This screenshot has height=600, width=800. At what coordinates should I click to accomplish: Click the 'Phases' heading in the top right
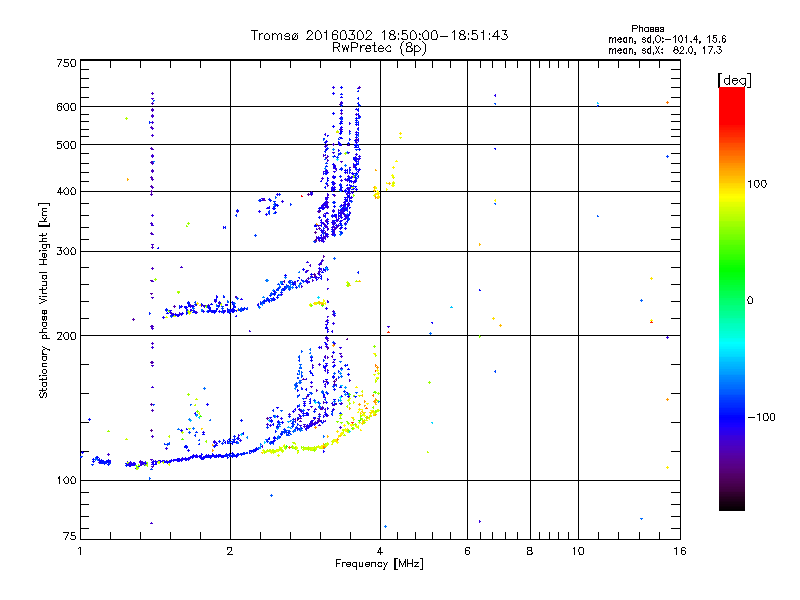(647, 29)
